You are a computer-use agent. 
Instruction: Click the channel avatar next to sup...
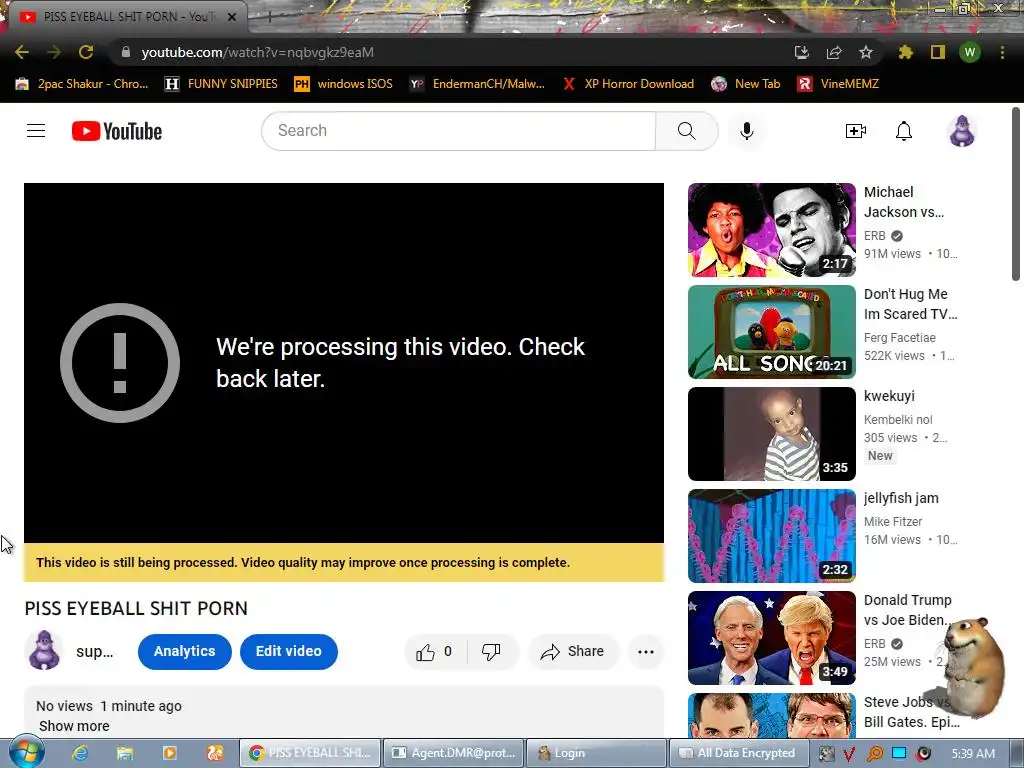(x=44, y=650)
